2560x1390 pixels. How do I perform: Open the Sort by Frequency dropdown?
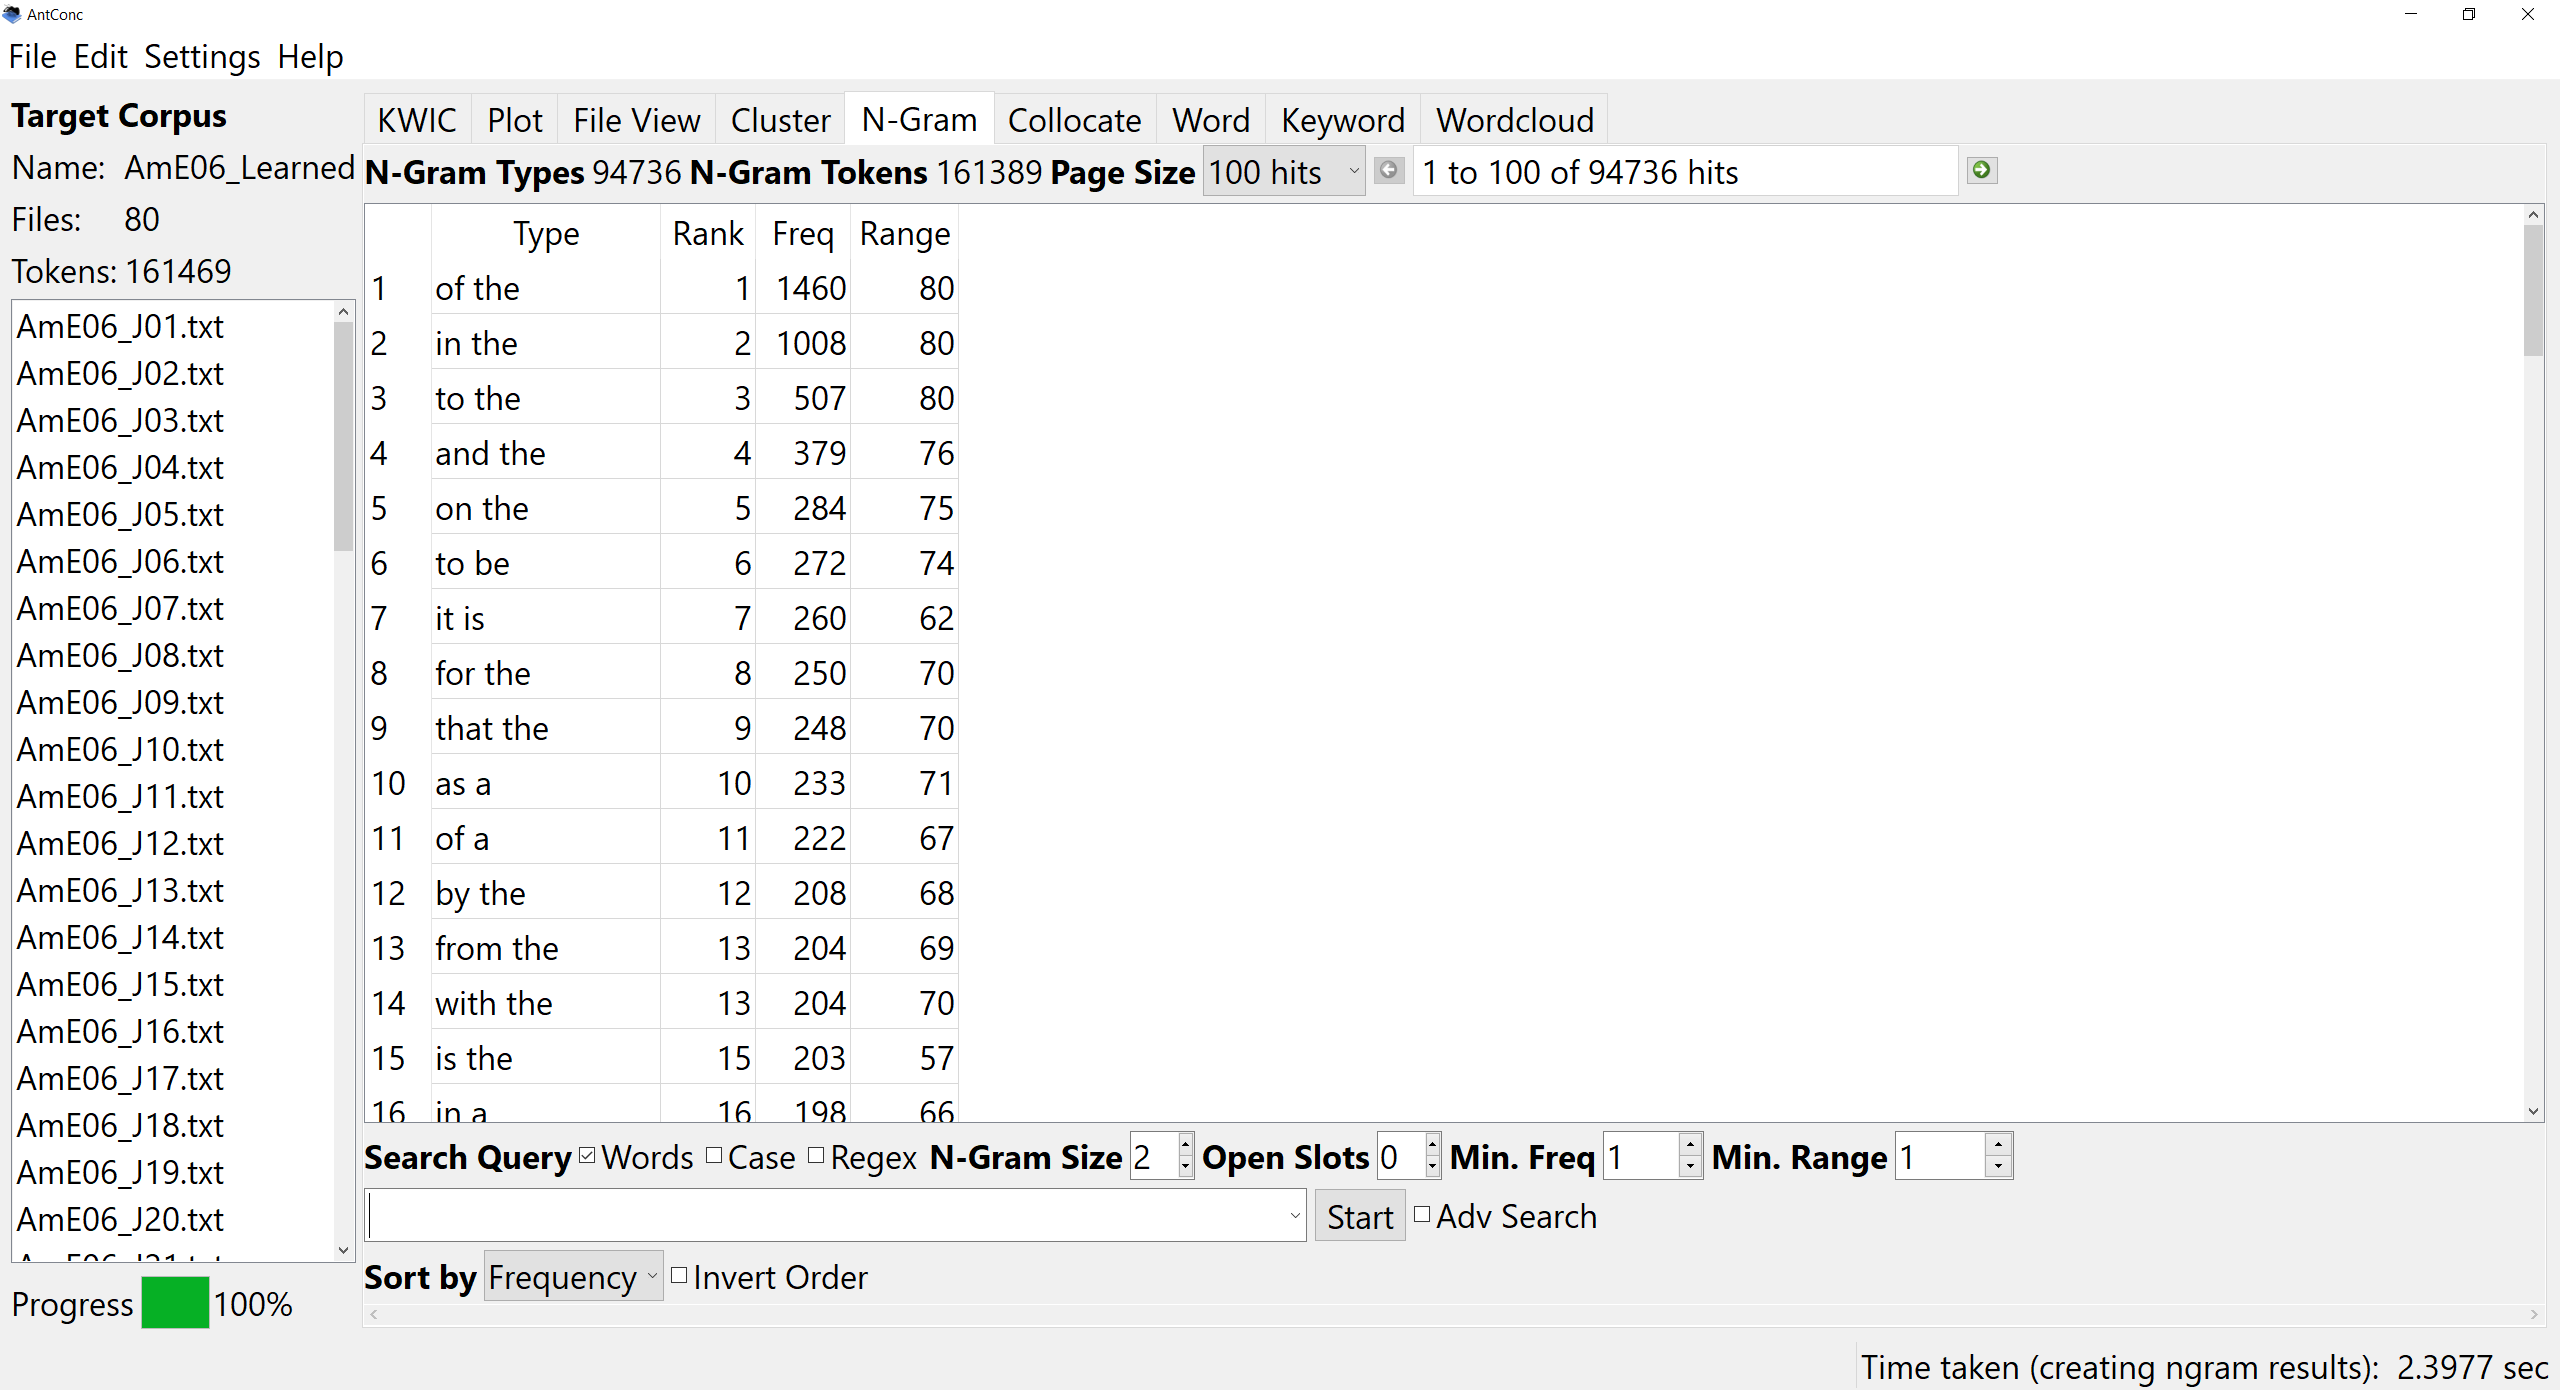pos(573,1277)
